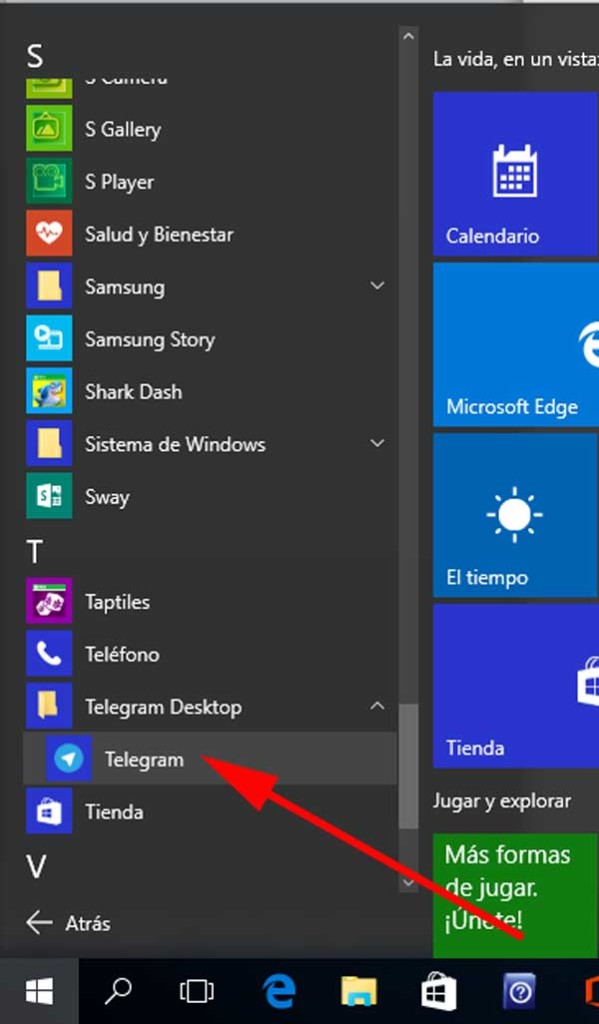
Task: Open the S Gallery app icon
Action: (49, 129)
